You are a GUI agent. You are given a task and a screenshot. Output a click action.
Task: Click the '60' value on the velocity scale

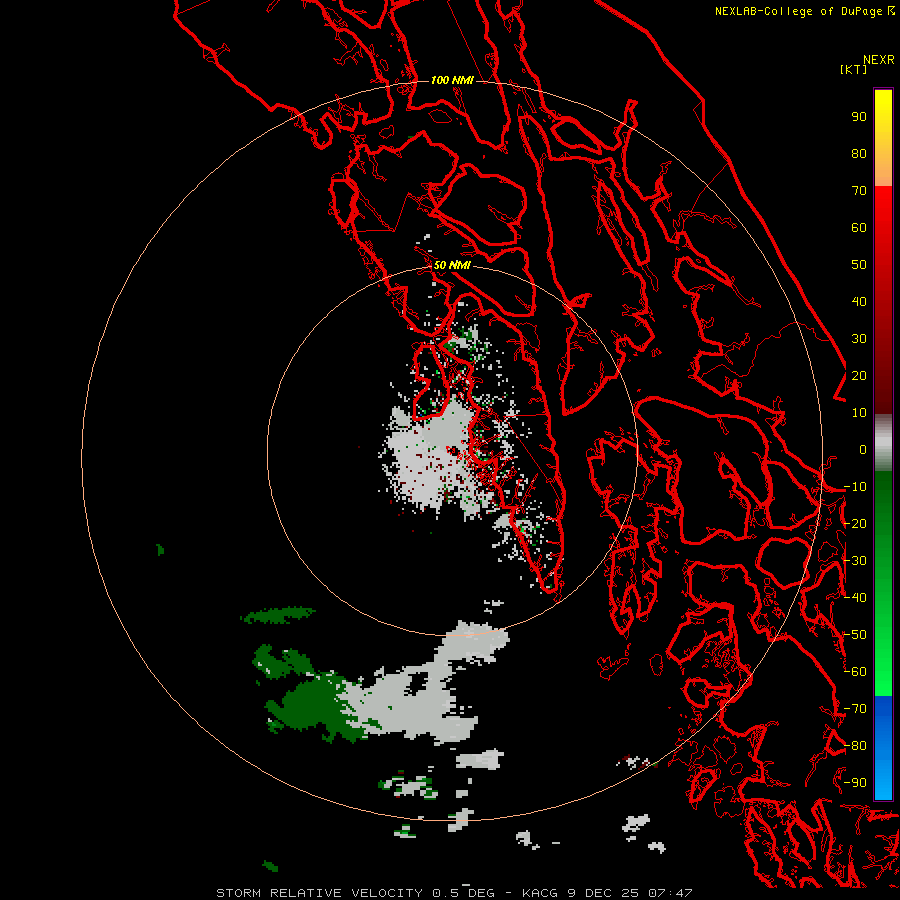pos(859,227)
